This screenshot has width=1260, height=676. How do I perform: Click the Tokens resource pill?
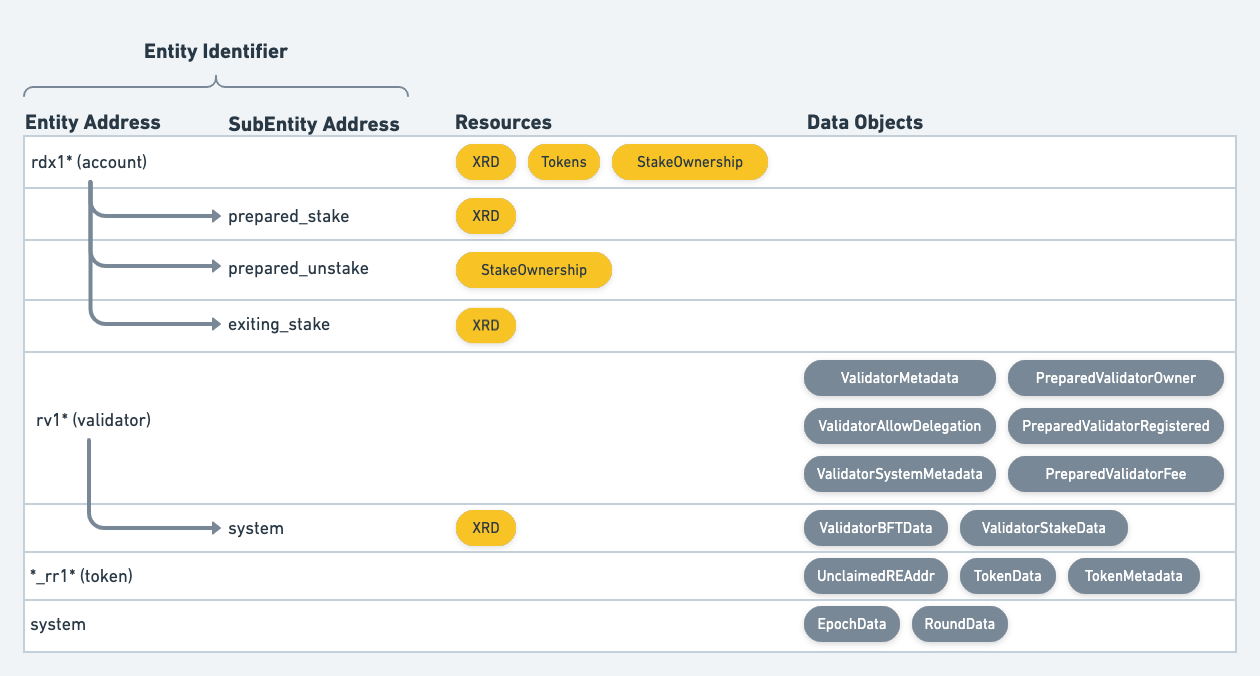tap(564, 162)
